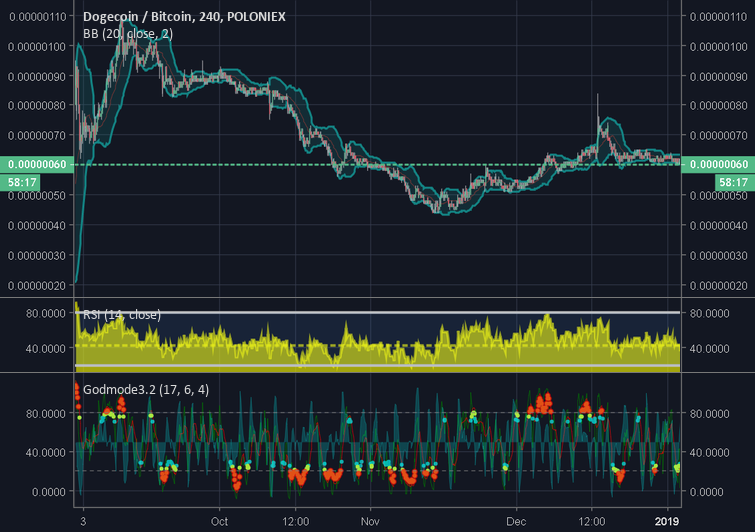
Task: Click the 58:17 countdown label on right axis
Action: coord(733,182)
